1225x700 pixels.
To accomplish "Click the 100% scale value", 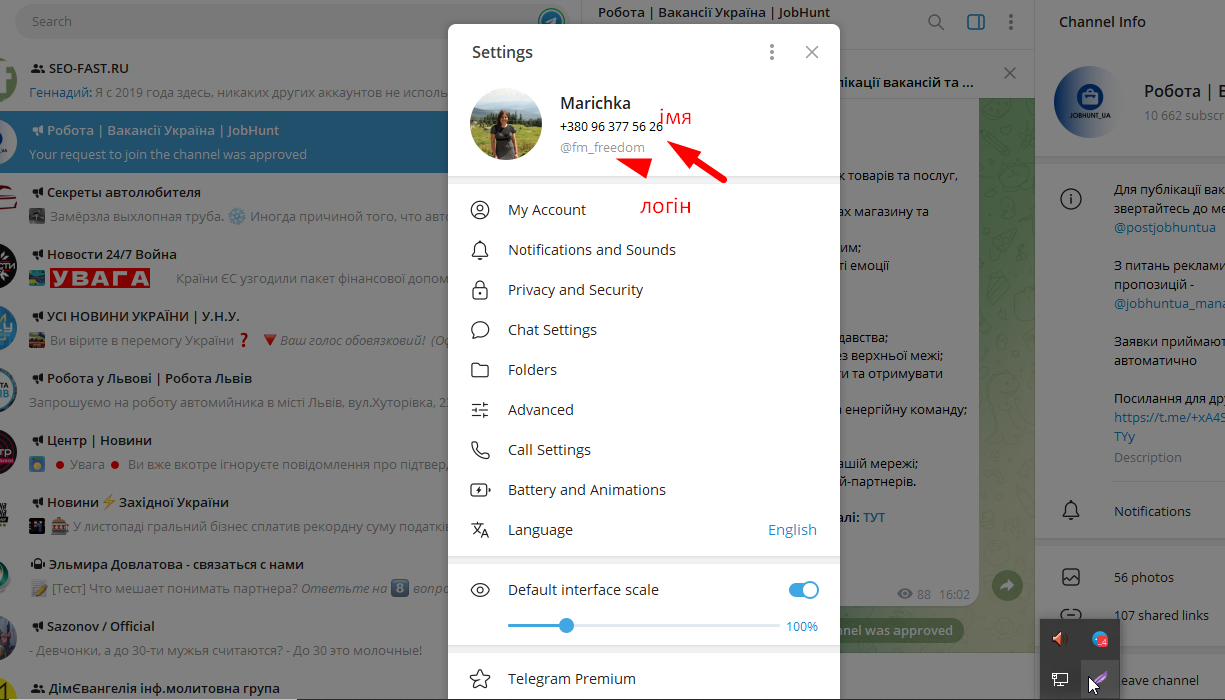I will (802, 627).
